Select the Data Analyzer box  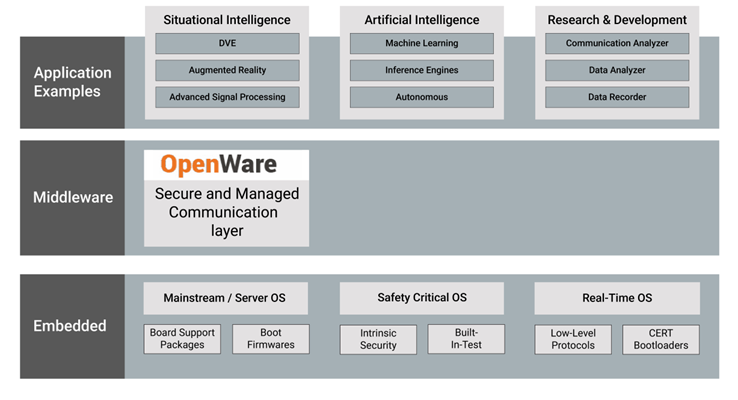(x=617, y=71)
